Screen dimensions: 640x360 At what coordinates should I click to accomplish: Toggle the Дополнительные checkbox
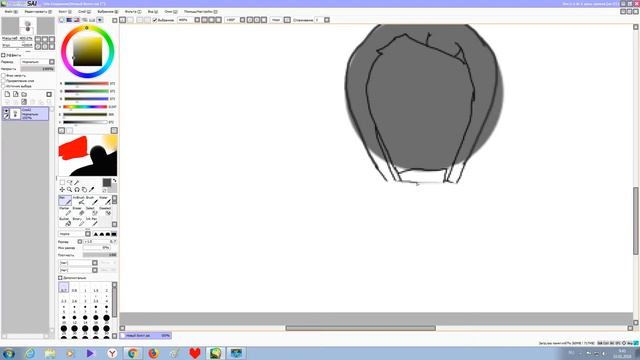coord(60,278)
